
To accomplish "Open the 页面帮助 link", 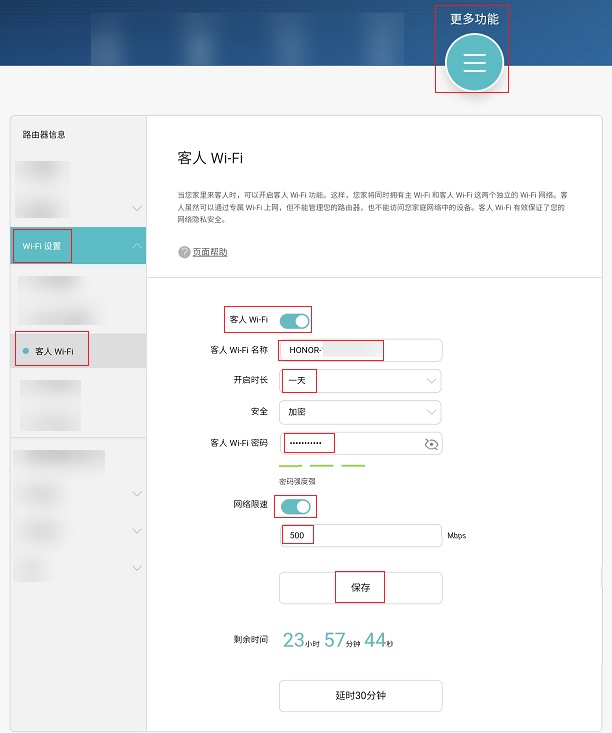I will [x=210, y=252].
